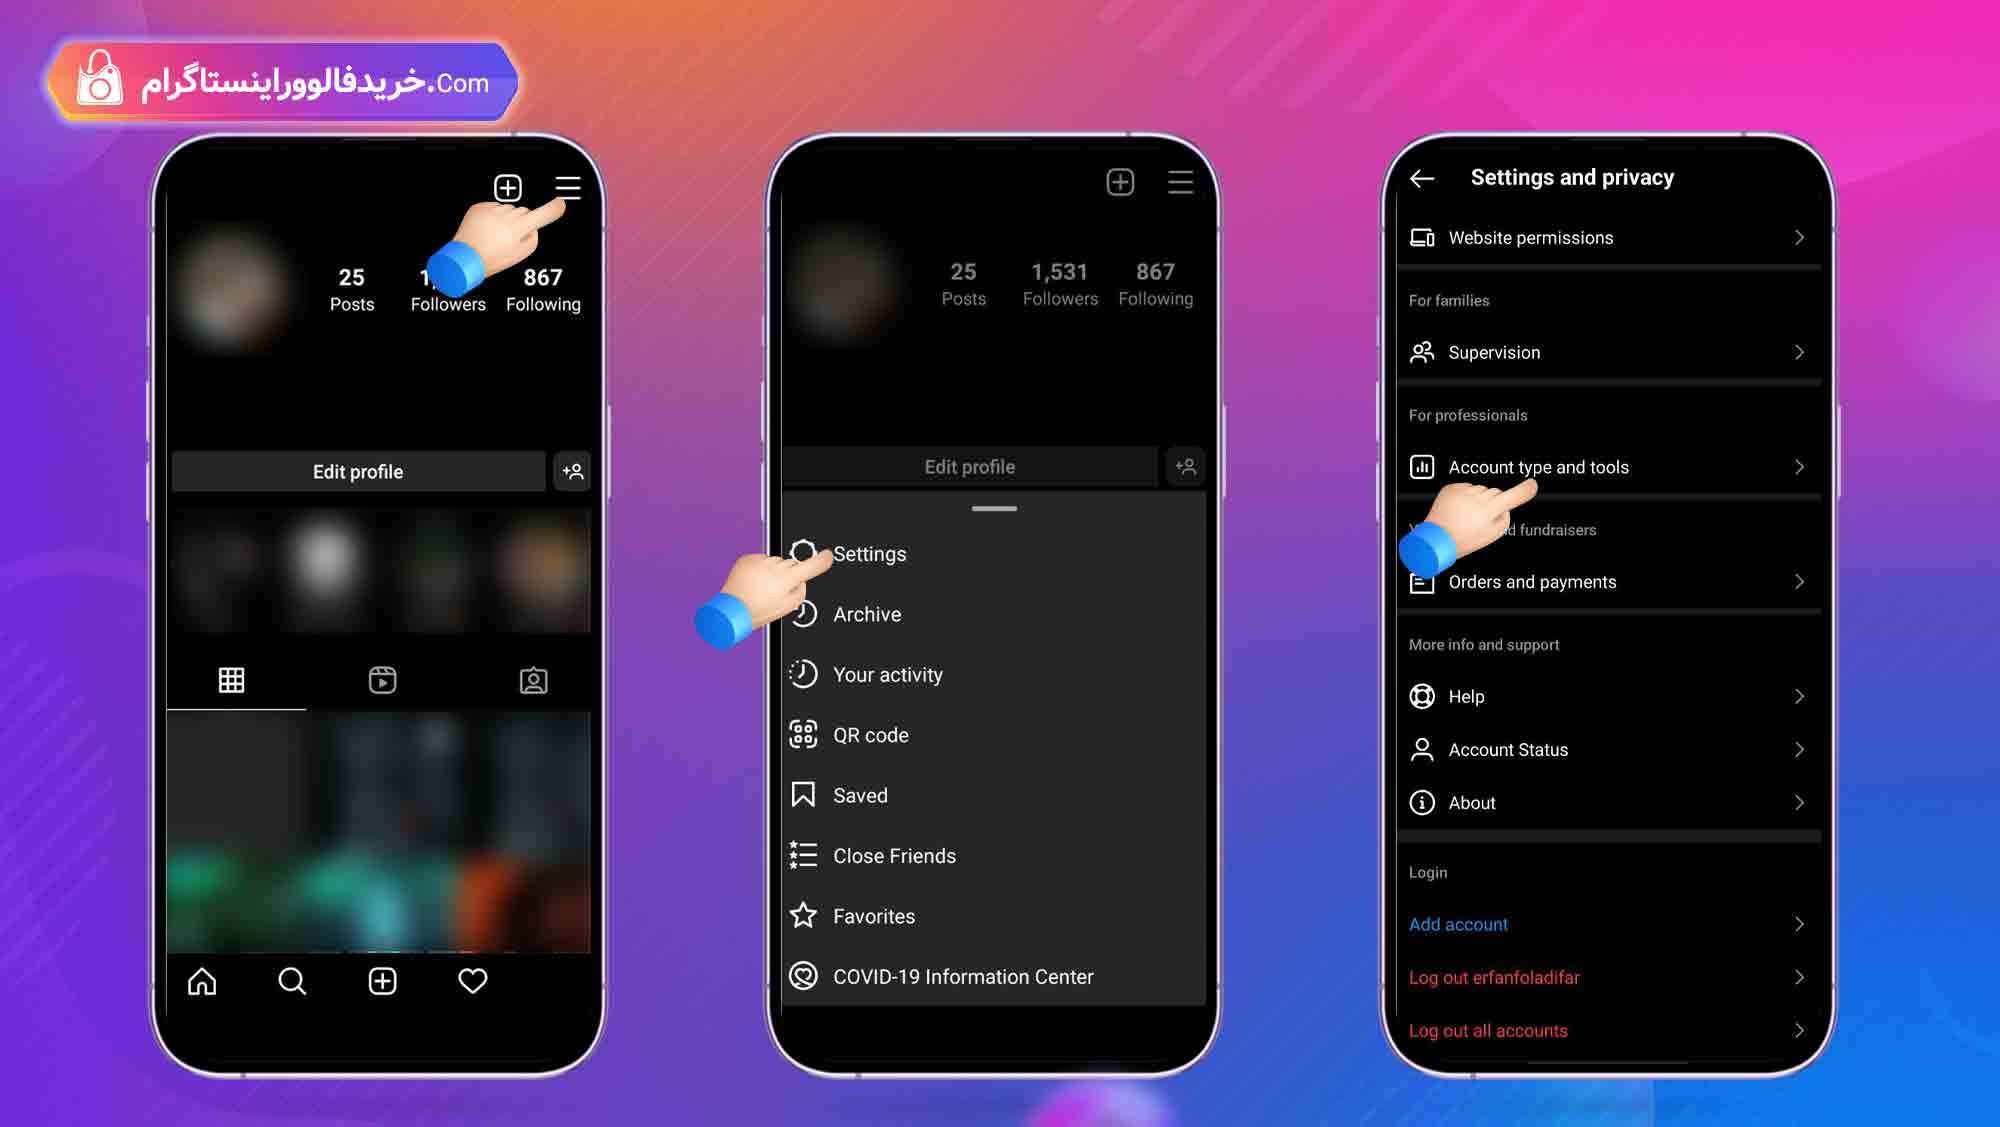Tap the QR code menu icon
Viewport: 2000px width, 1127px height.
pos(804,734)
